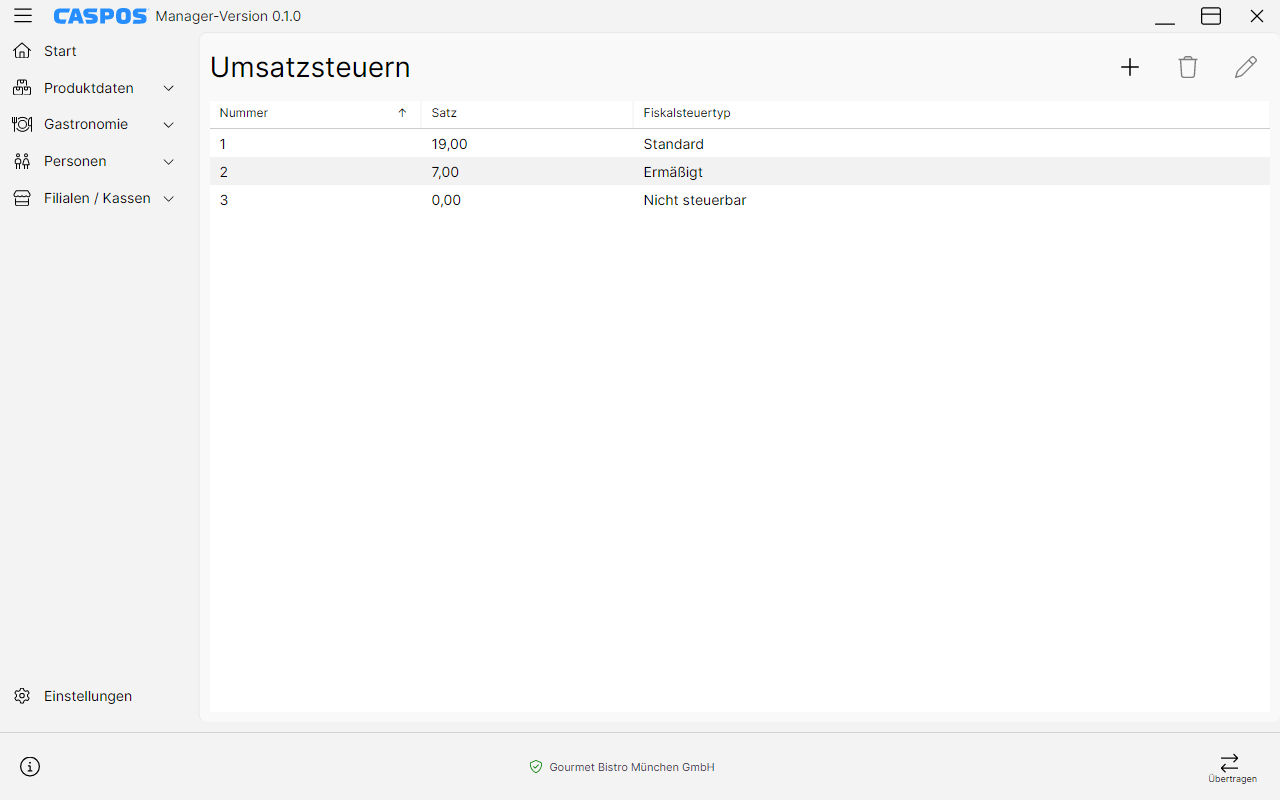Screen dimensions: 1280x800
Task: Expand the Gastronomie chevron
Action: 169,125
